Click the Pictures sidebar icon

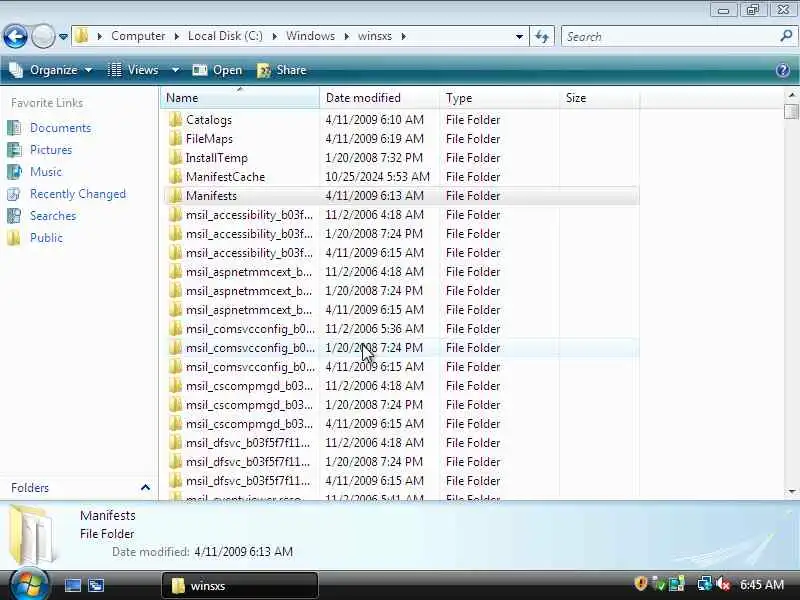click(14, 149)
